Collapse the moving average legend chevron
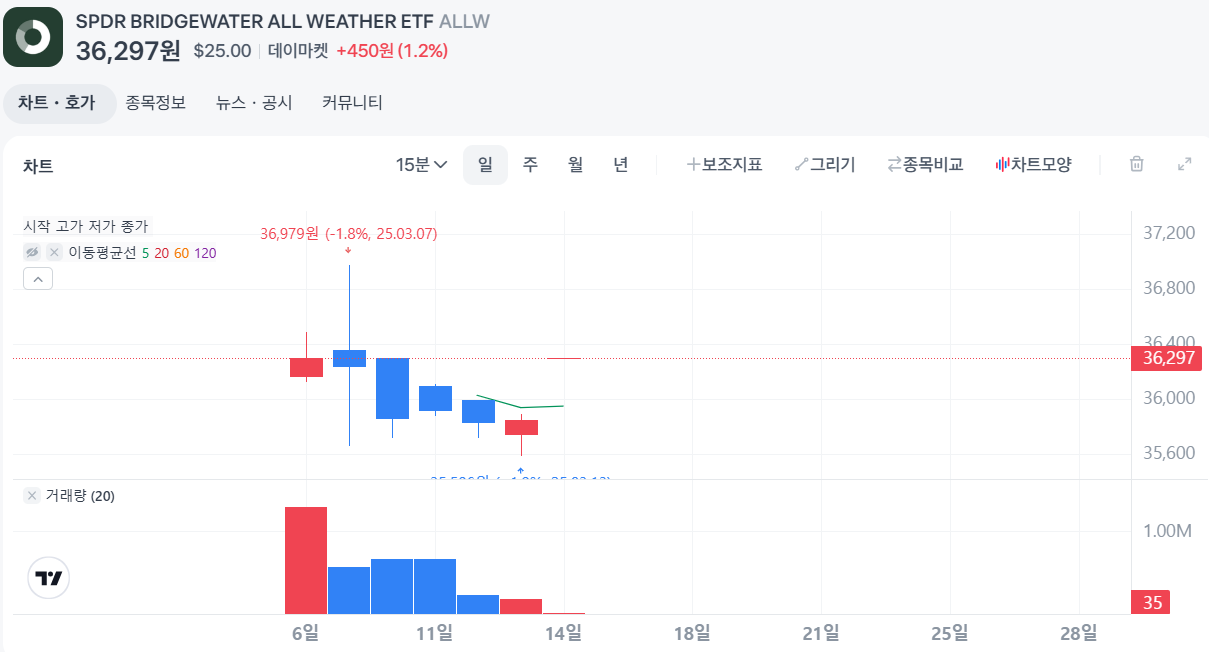The height and width of the screenshot is (652, 1209). point(38,278)
